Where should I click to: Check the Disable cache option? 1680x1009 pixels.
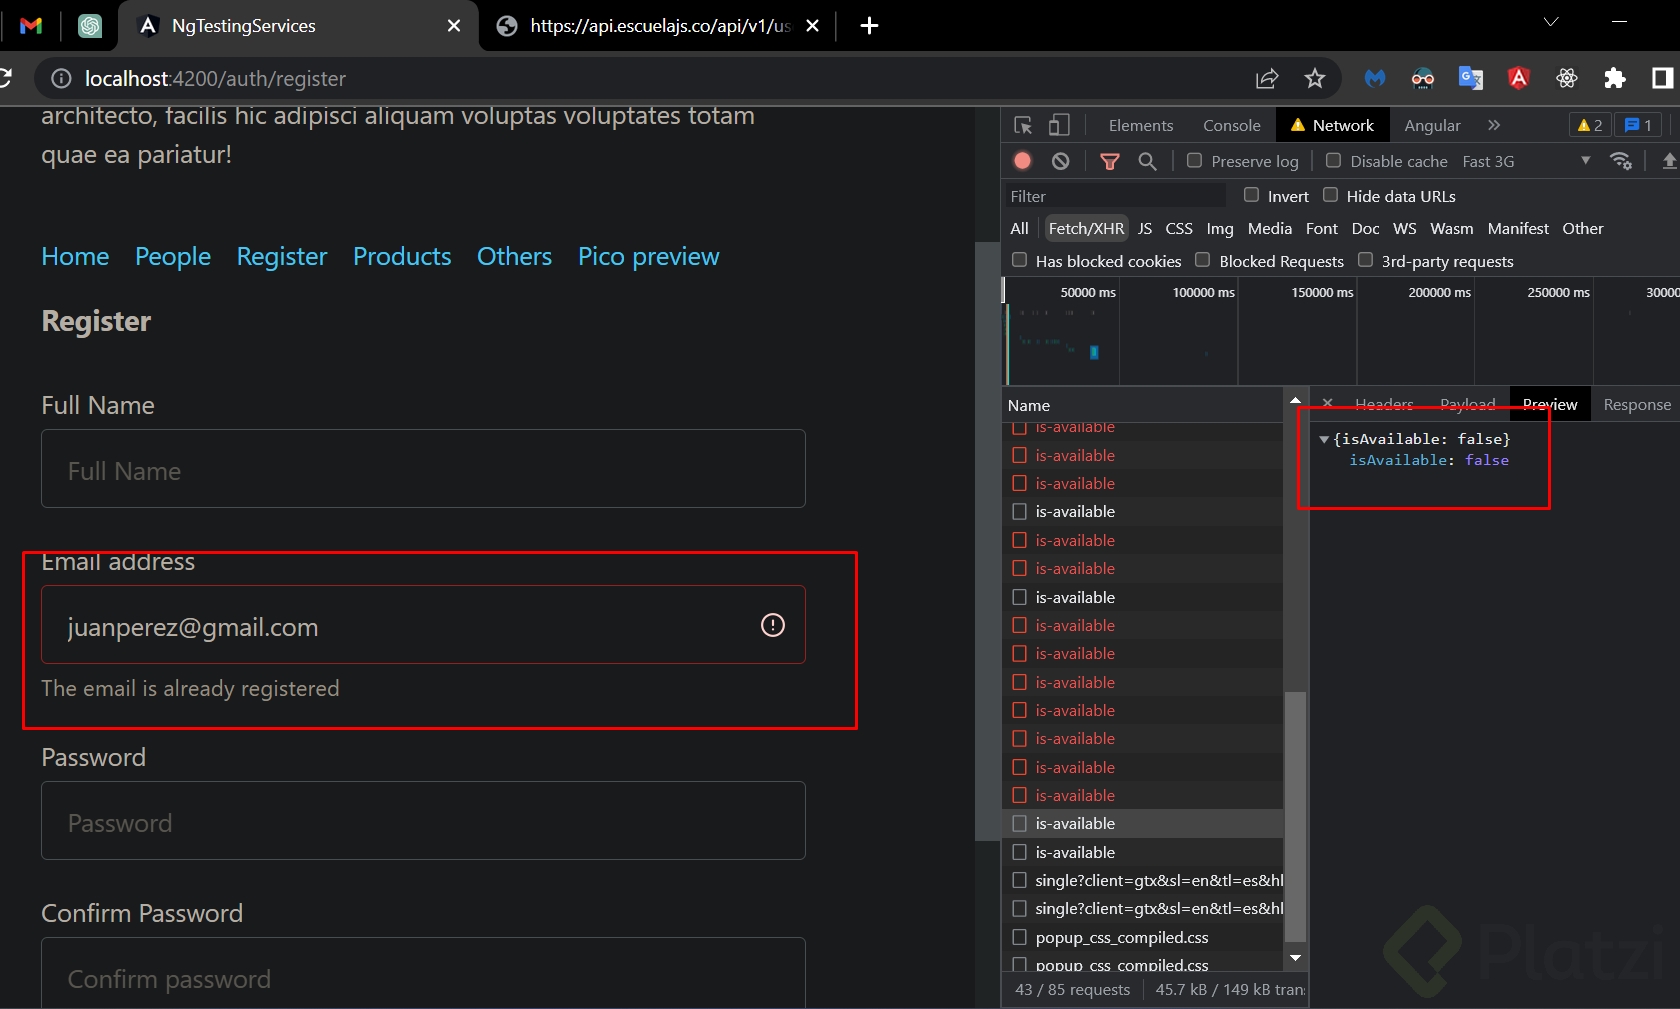(1333, 161)
